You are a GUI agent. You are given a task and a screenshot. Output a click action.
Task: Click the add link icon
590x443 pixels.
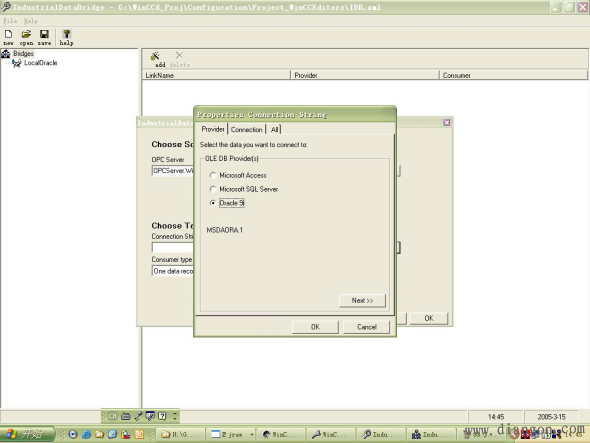coord(158,59)
